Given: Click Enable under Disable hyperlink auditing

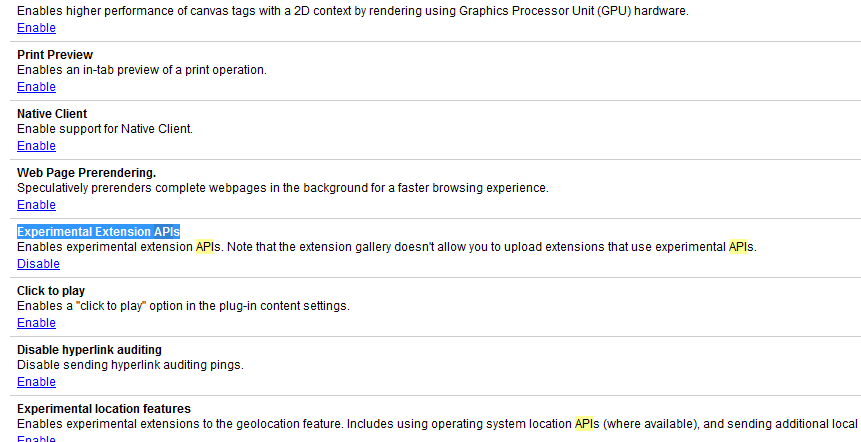Looking at the screenshot, I should [x=36, y=382].
